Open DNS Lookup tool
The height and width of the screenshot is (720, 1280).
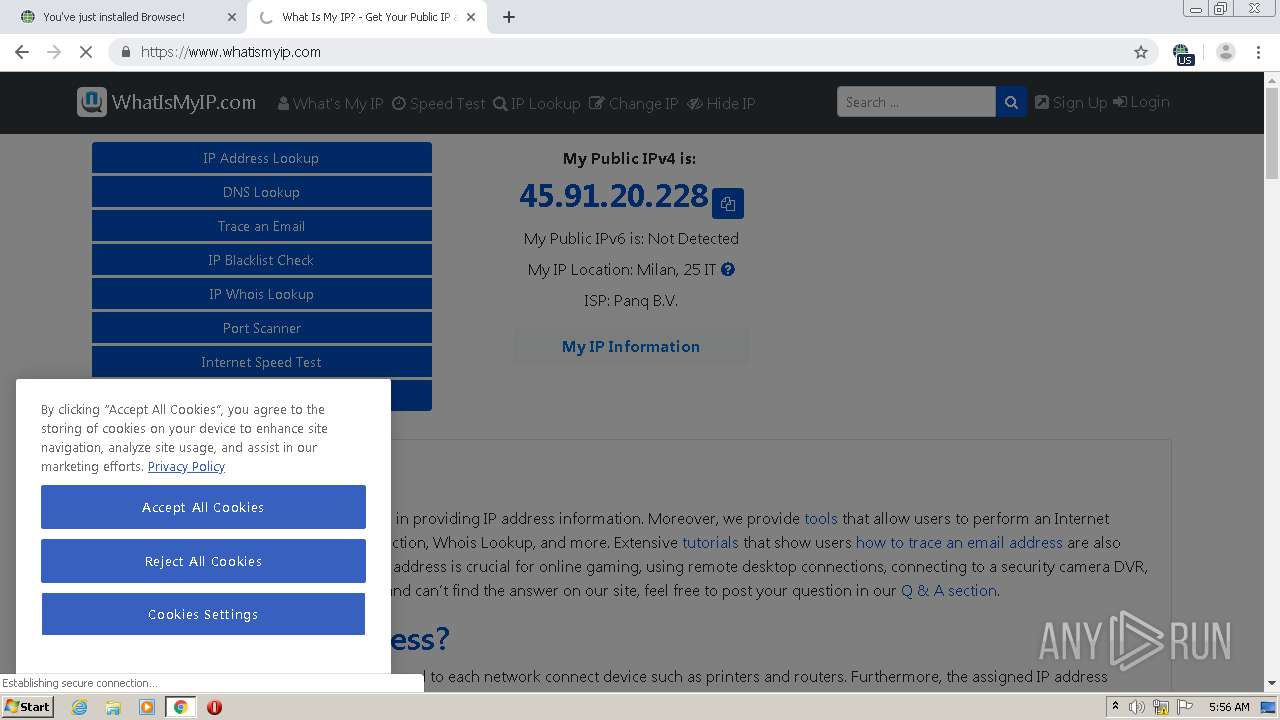pyautogui.click(x=262, y=192)
